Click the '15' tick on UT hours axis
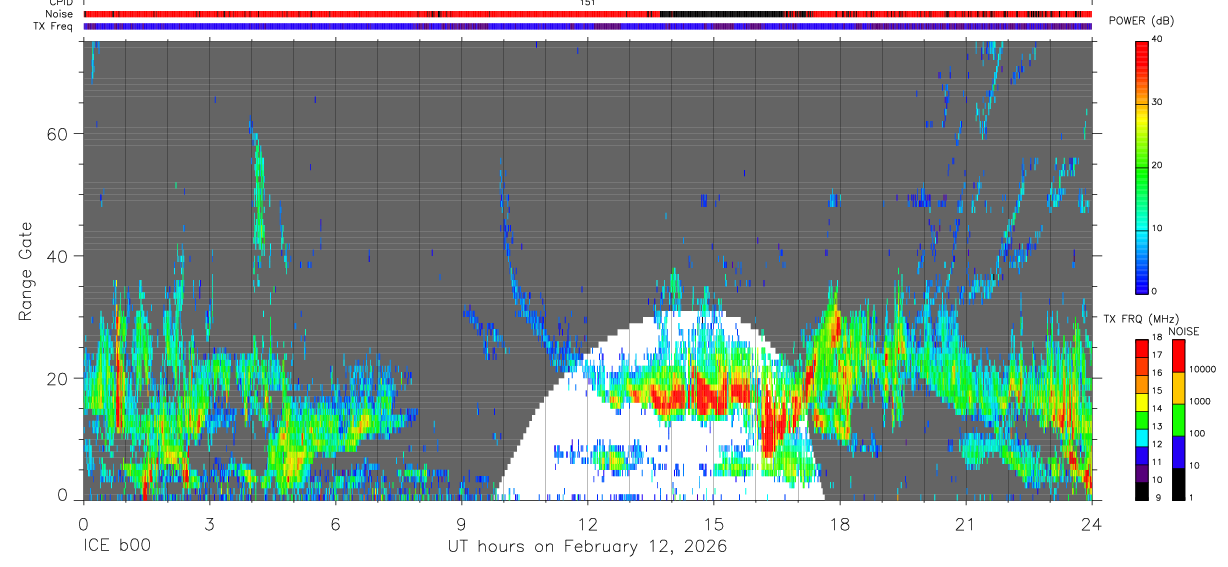 (x=714, y=524)
